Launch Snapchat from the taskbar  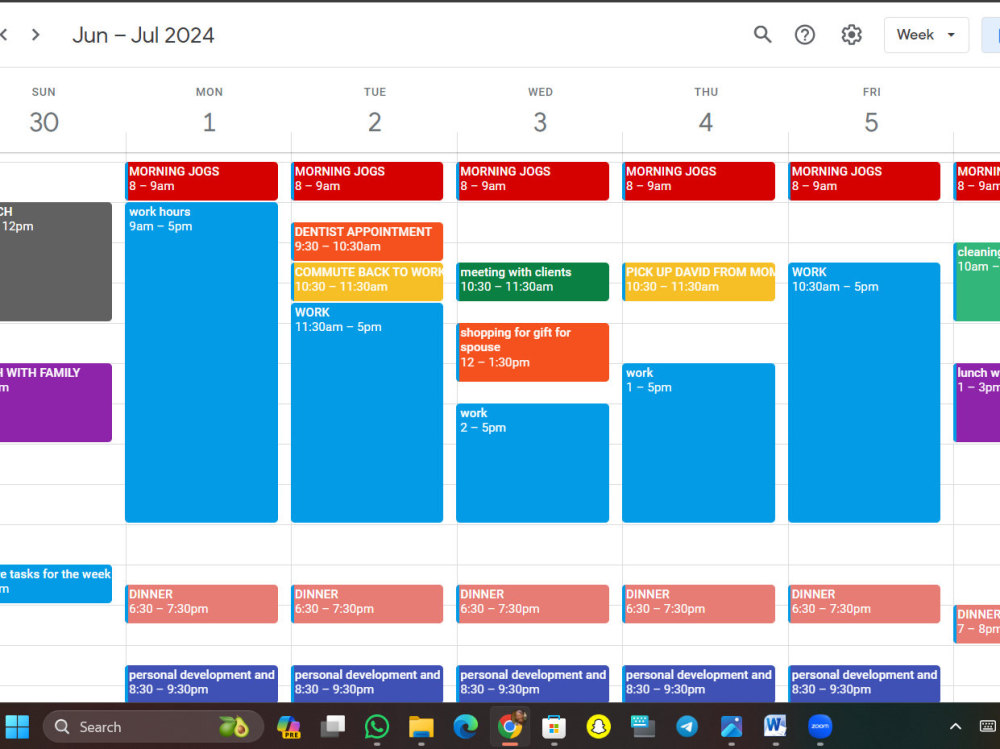598,726
